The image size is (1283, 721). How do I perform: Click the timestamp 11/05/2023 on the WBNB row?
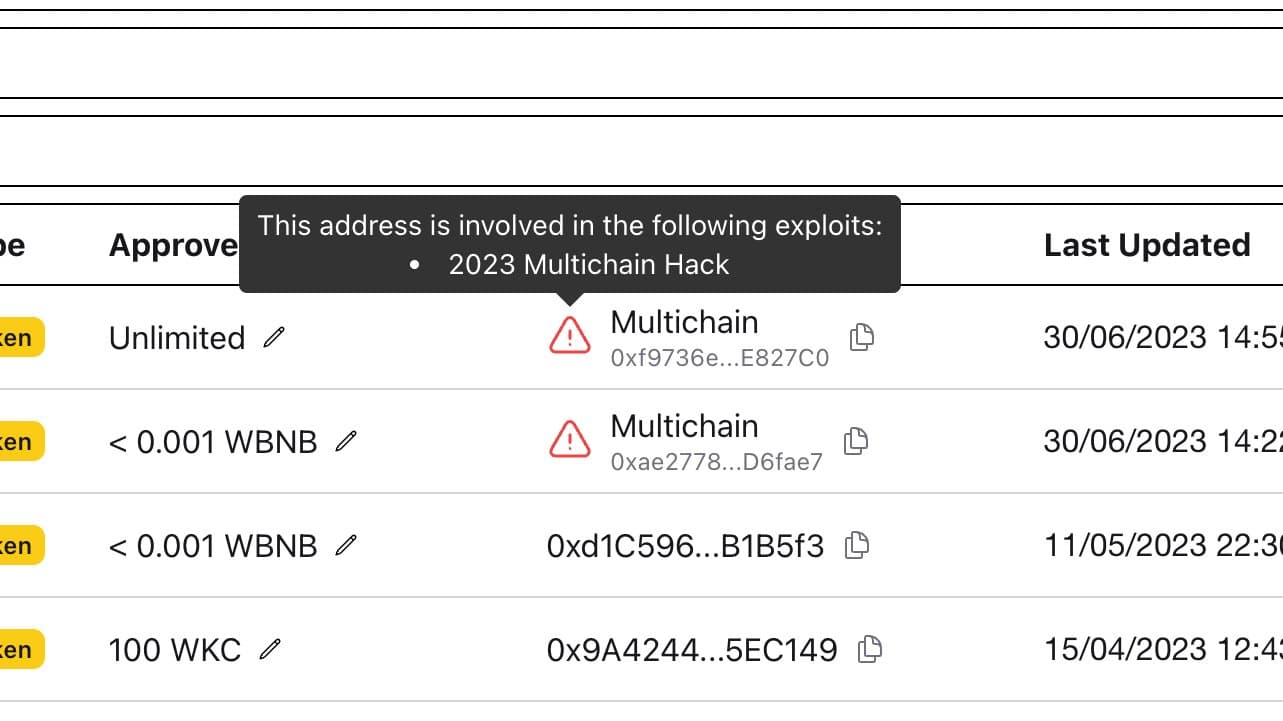1160,546
